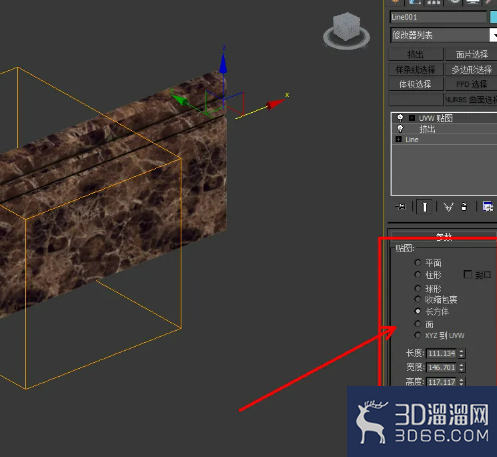The height and width of the screenshot is (457, 497).
Task: Select XYZ 到 UVW radio button
Action: click(x=417, y=335)
